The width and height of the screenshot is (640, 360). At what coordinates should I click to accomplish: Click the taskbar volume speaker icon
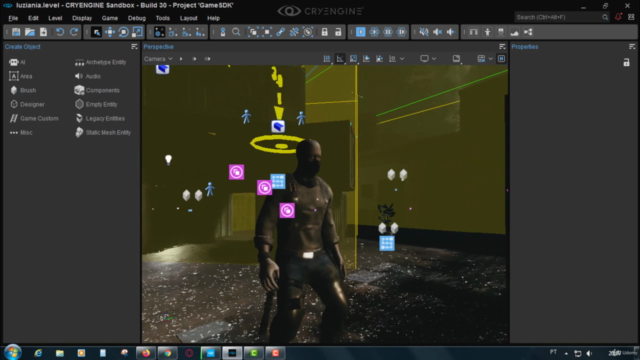click(x=589, y=353)
